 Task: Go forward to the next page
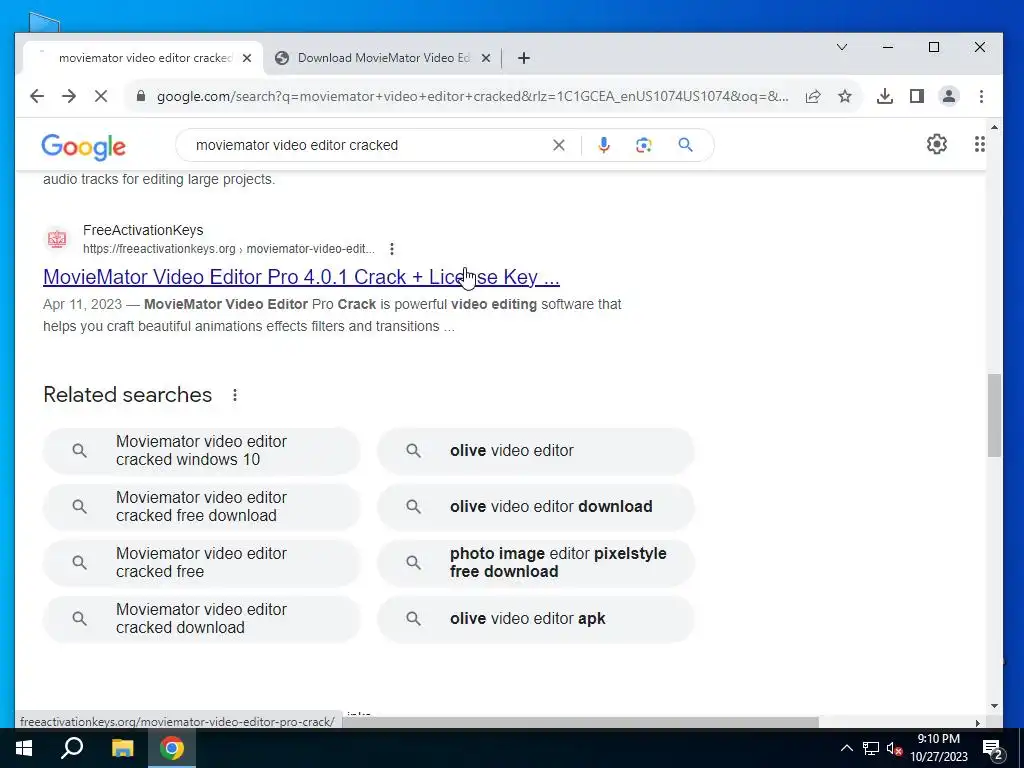coord(69,97)
